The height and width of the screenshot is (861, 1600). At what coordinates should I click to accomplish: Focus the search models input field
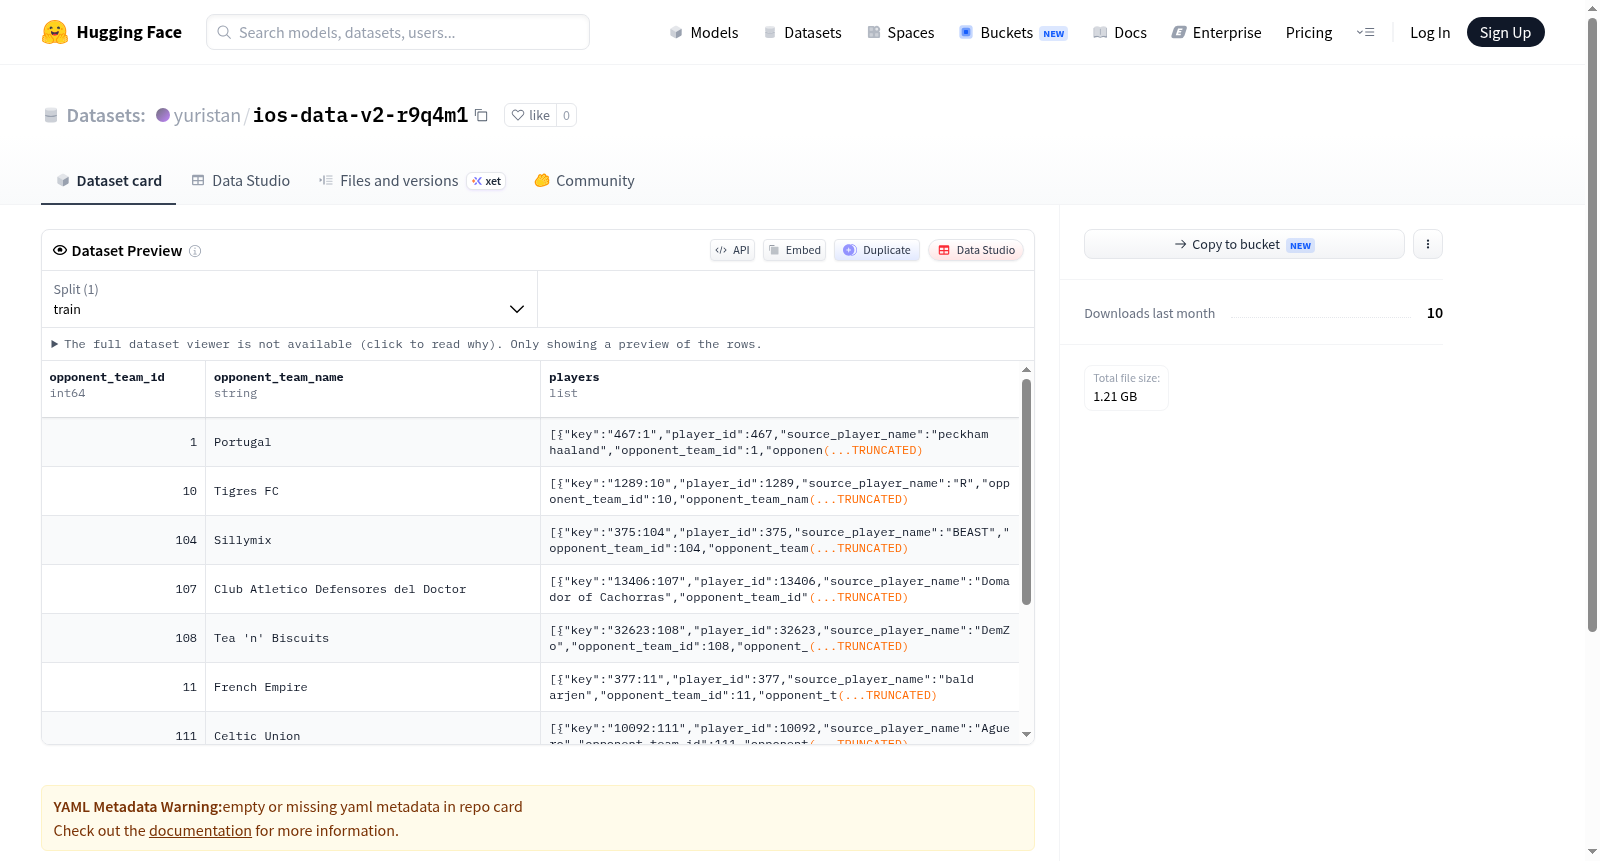398,32
